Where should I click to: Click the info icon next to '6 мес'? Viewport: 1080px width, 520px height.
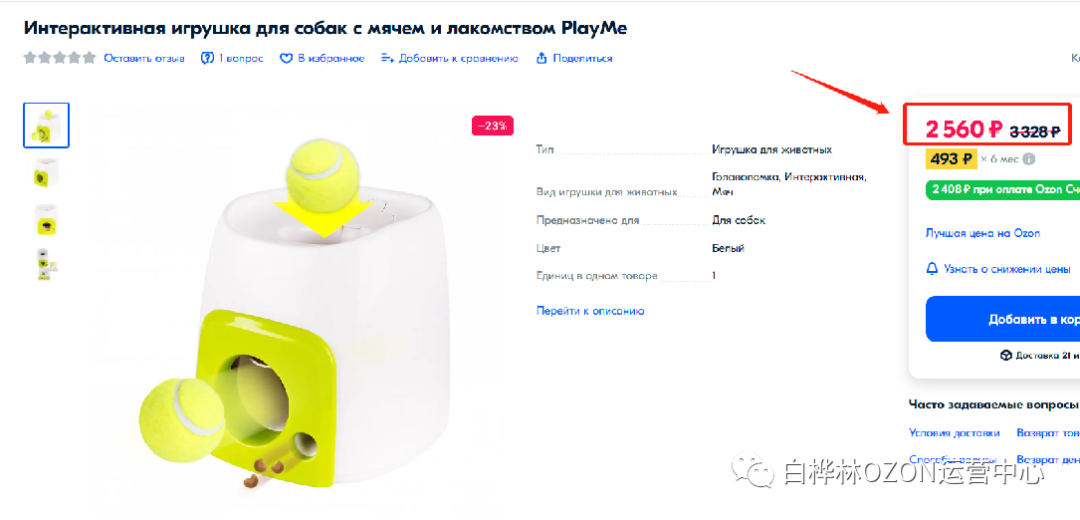1028,159
